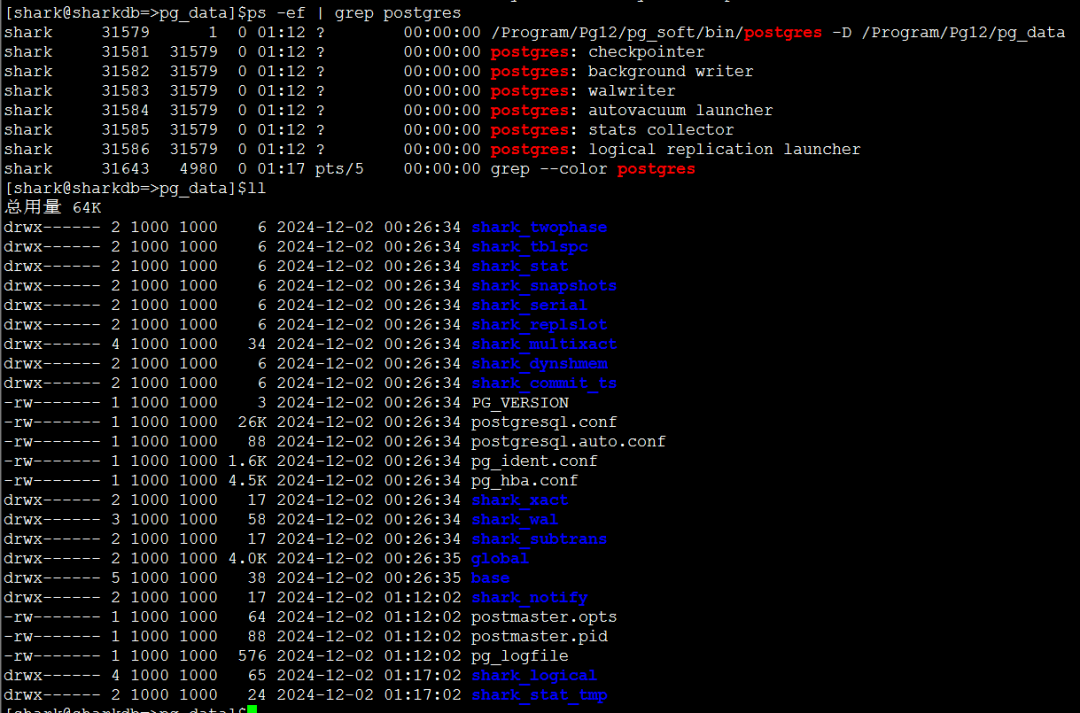
Task: Select the shark_logical directory name
Action: 534,676
